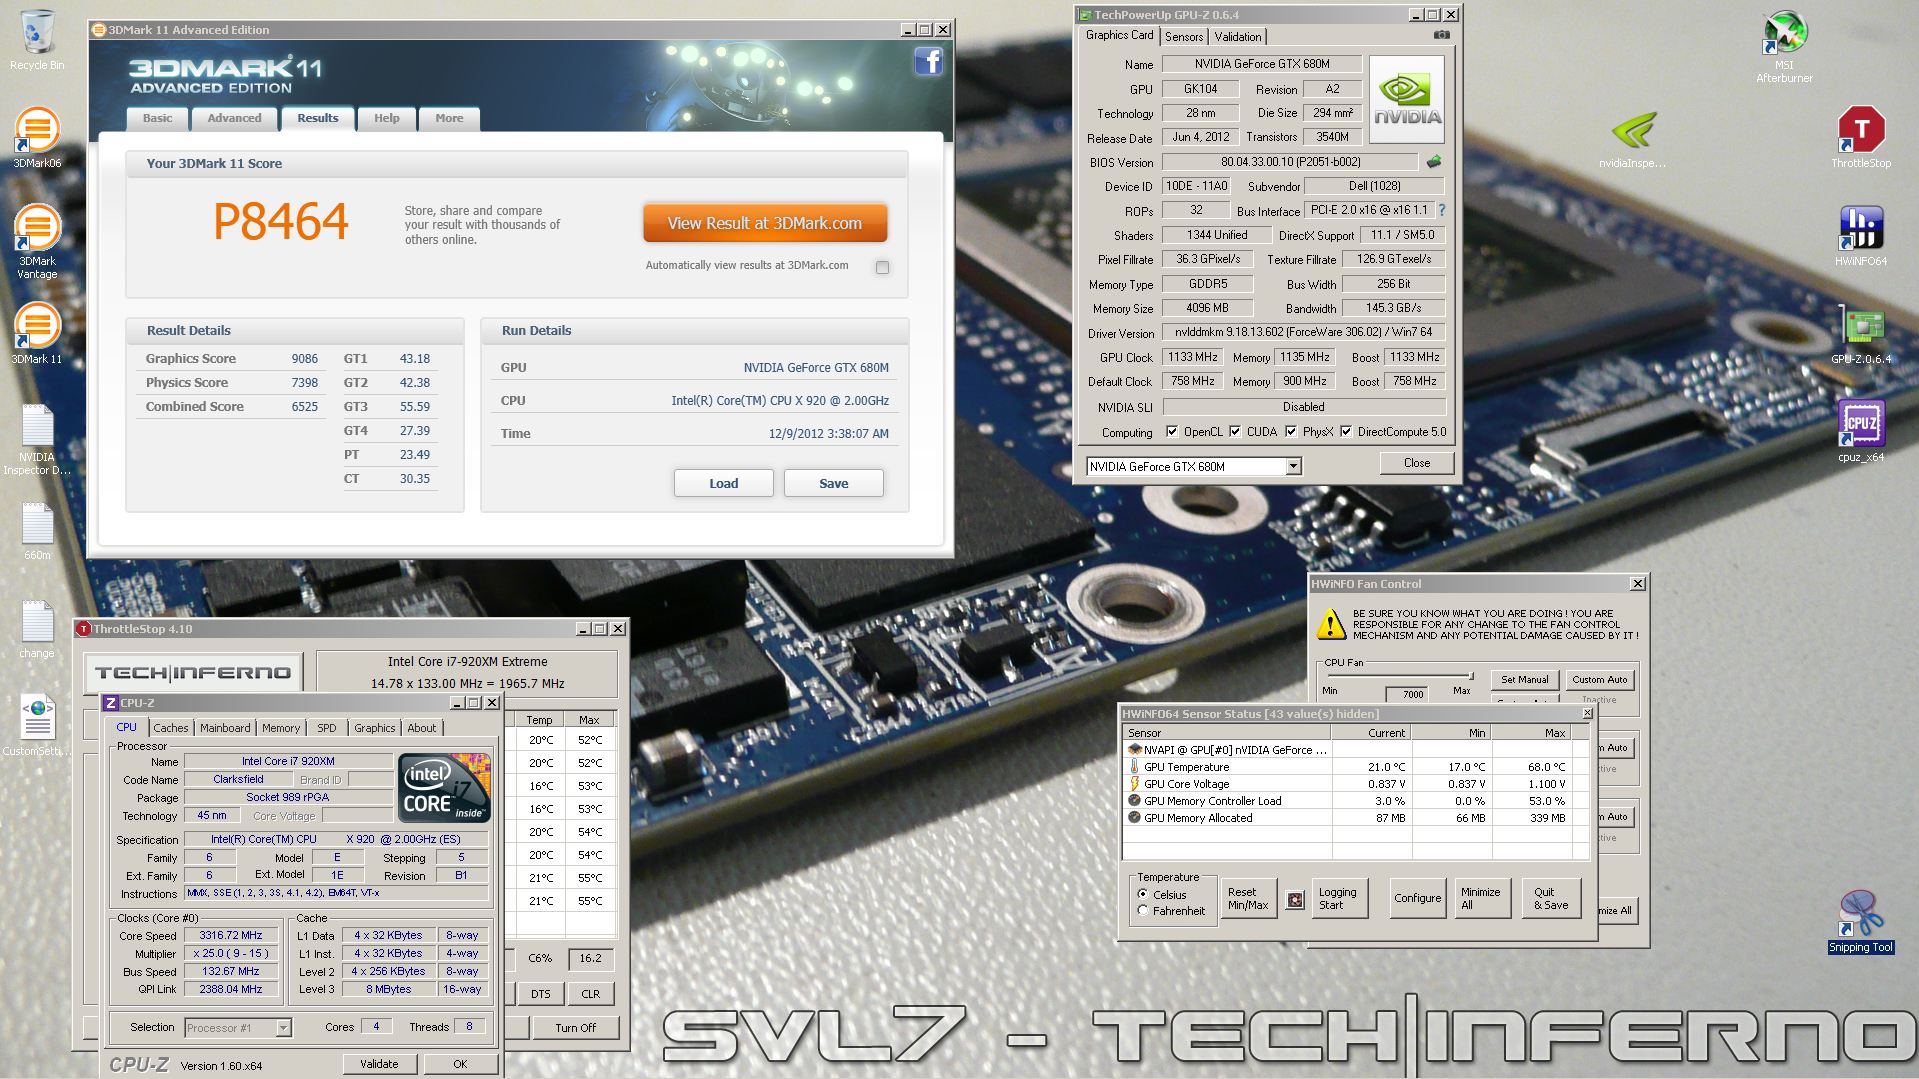Click the Load button in Run Details
Image resolution: width=1919 pixels, height=1079 pixels.
pyautogui.click(x=723, y=483)
